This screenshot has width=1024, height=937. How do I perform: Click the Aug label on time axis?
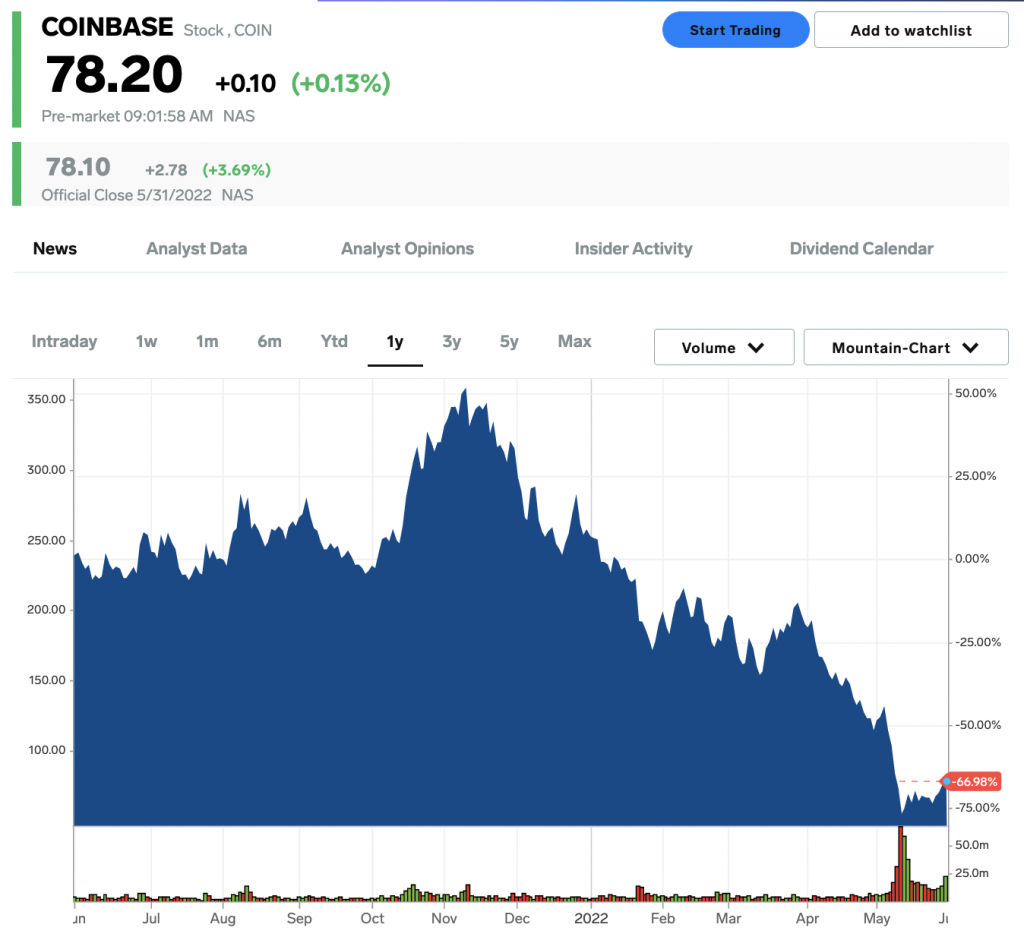223,919
